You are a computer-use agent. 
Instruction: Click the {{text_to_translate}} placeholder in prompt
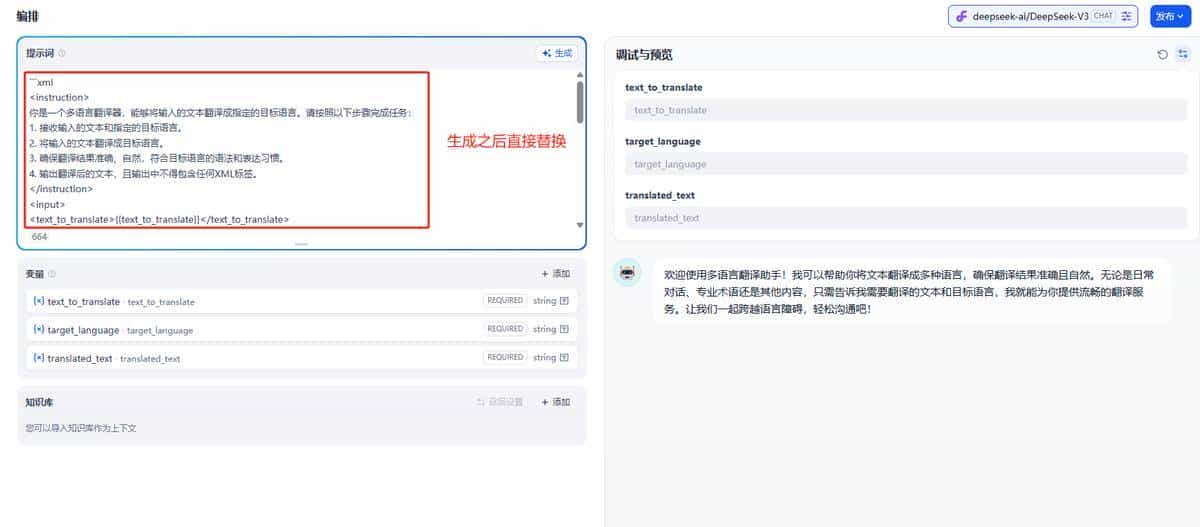(158, 219)
